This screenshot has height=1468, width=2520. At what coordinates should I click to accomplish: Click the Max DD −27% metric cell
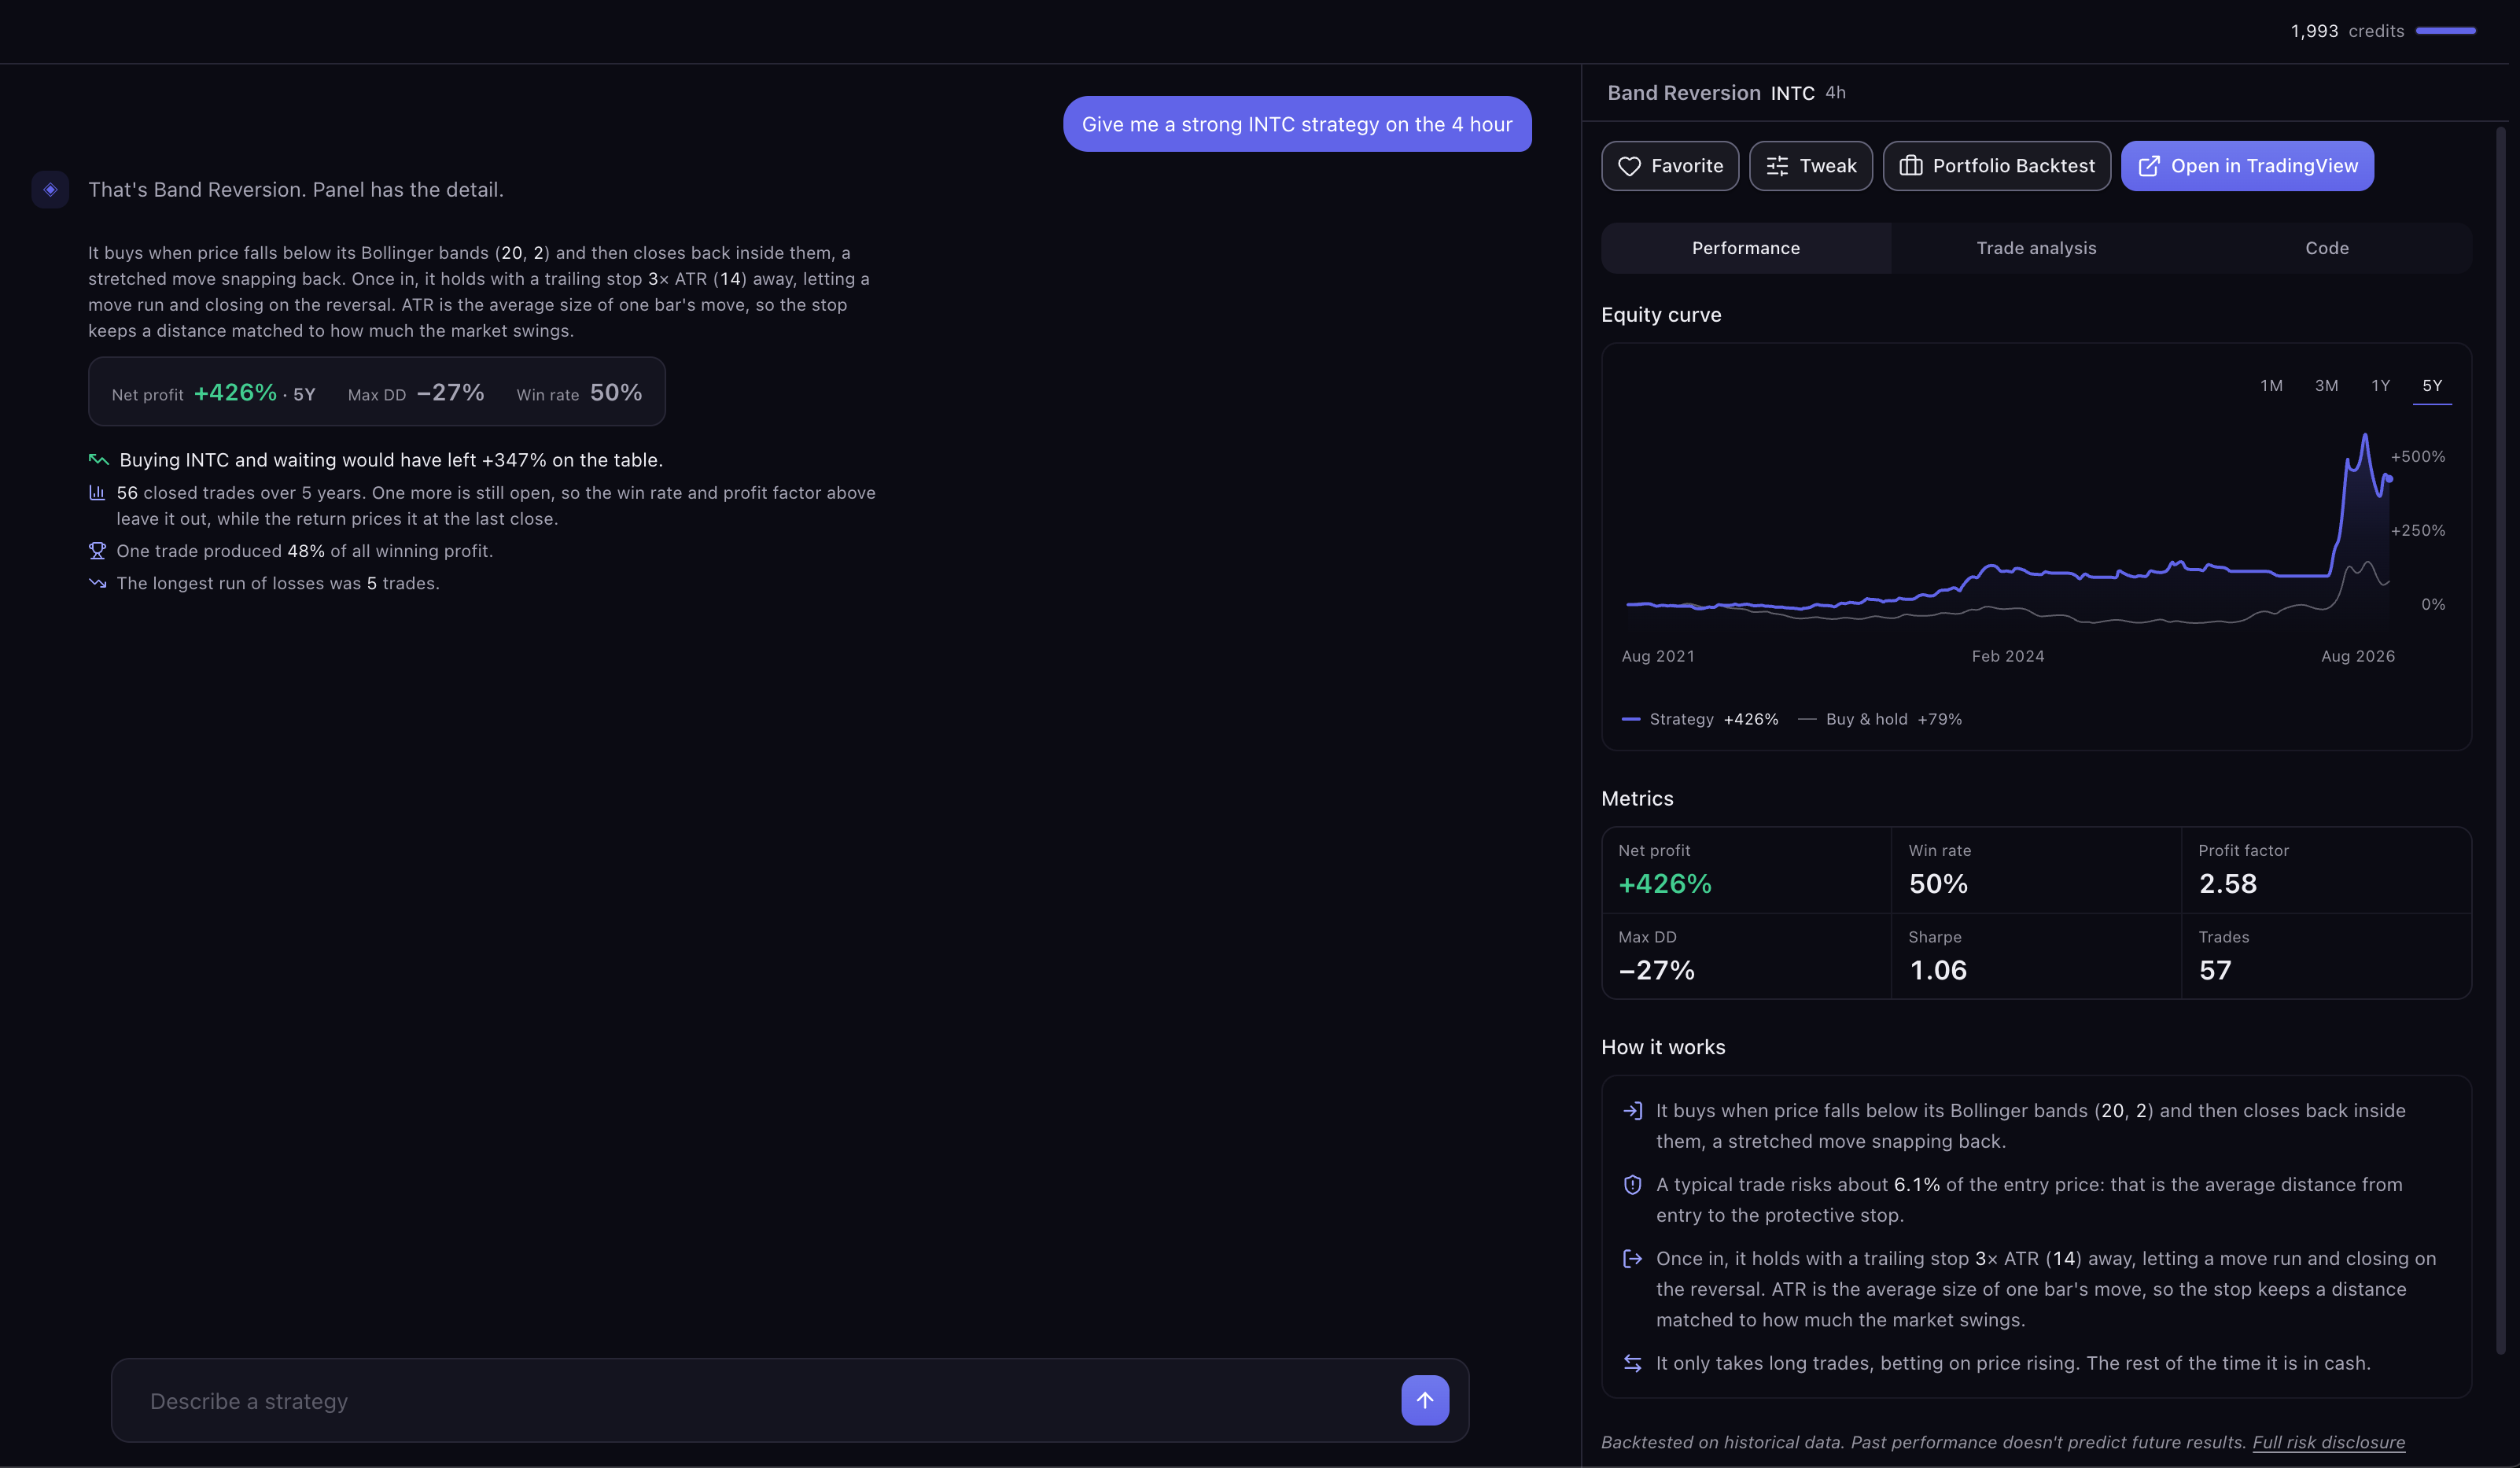pyautogui.click(x=1746, y=956)
